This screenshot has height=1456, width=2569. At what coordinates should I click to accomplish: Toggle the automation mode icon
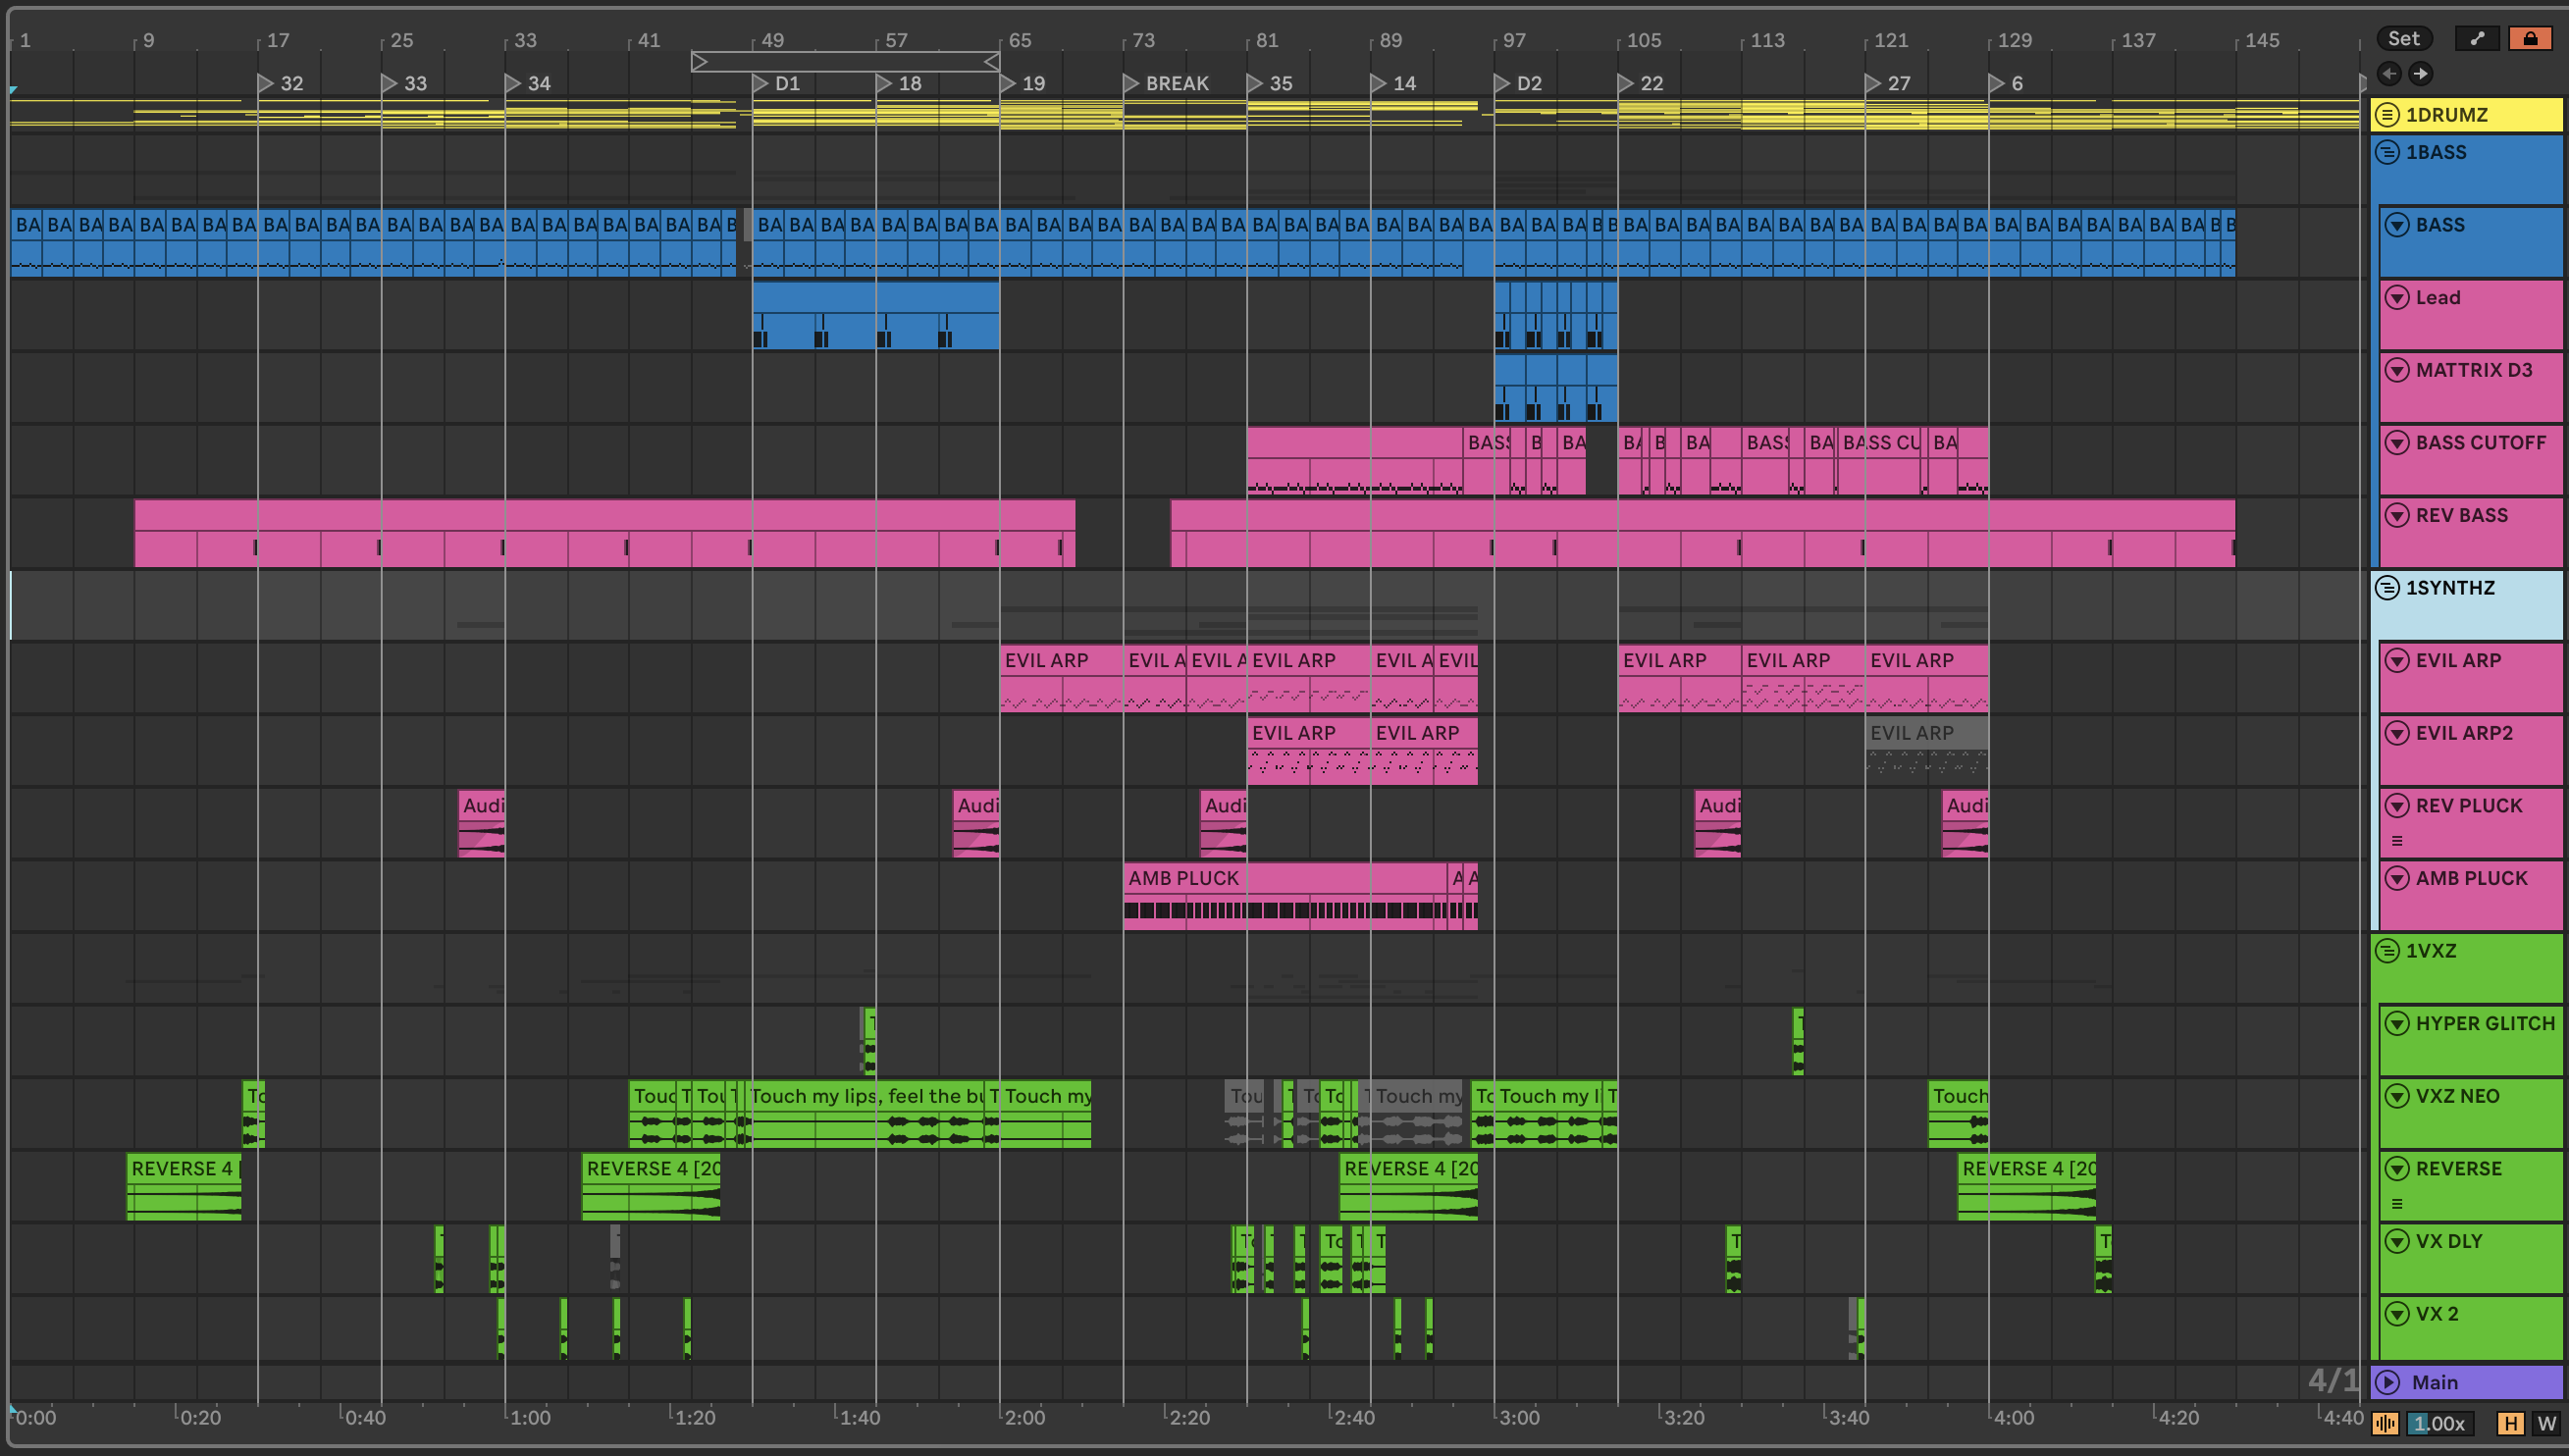point(2476,39)
